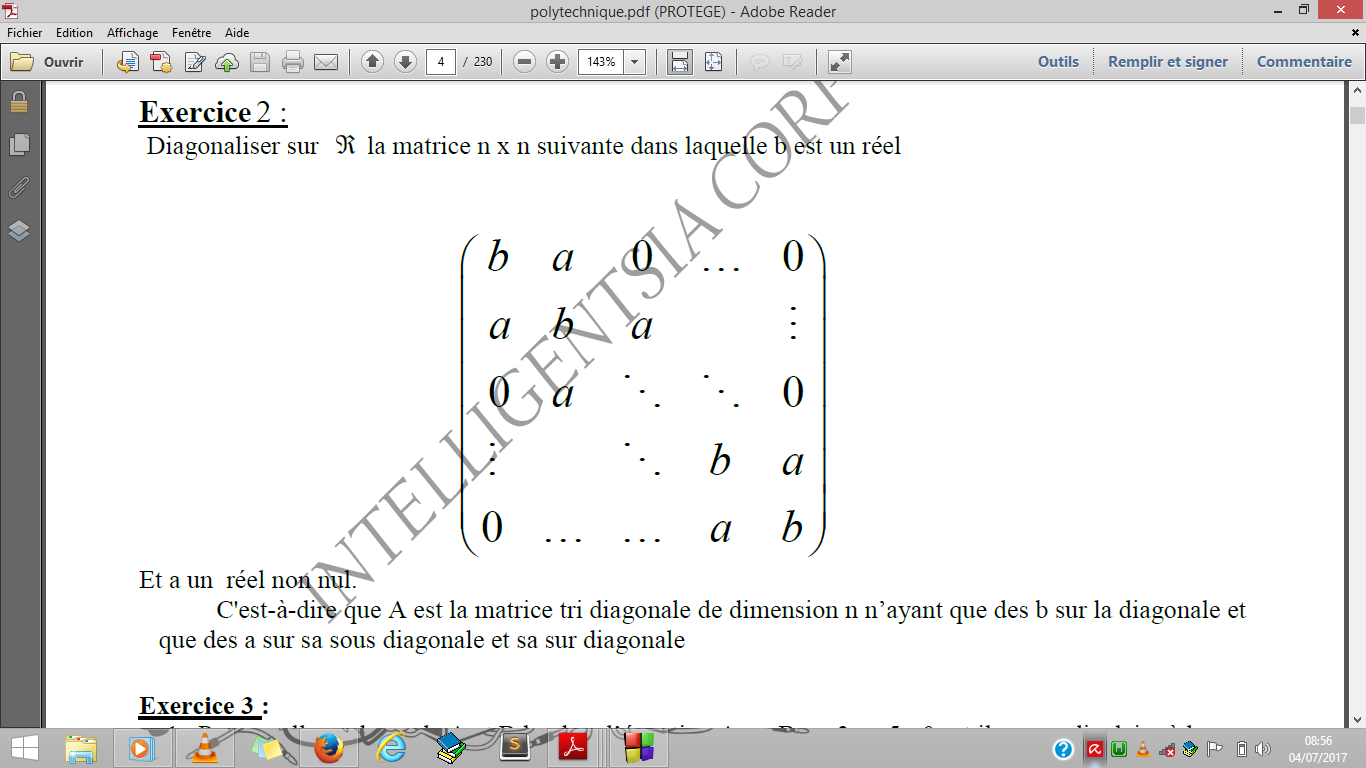
Task: Zoom out with the minus icon
Action: click(523, 61)
